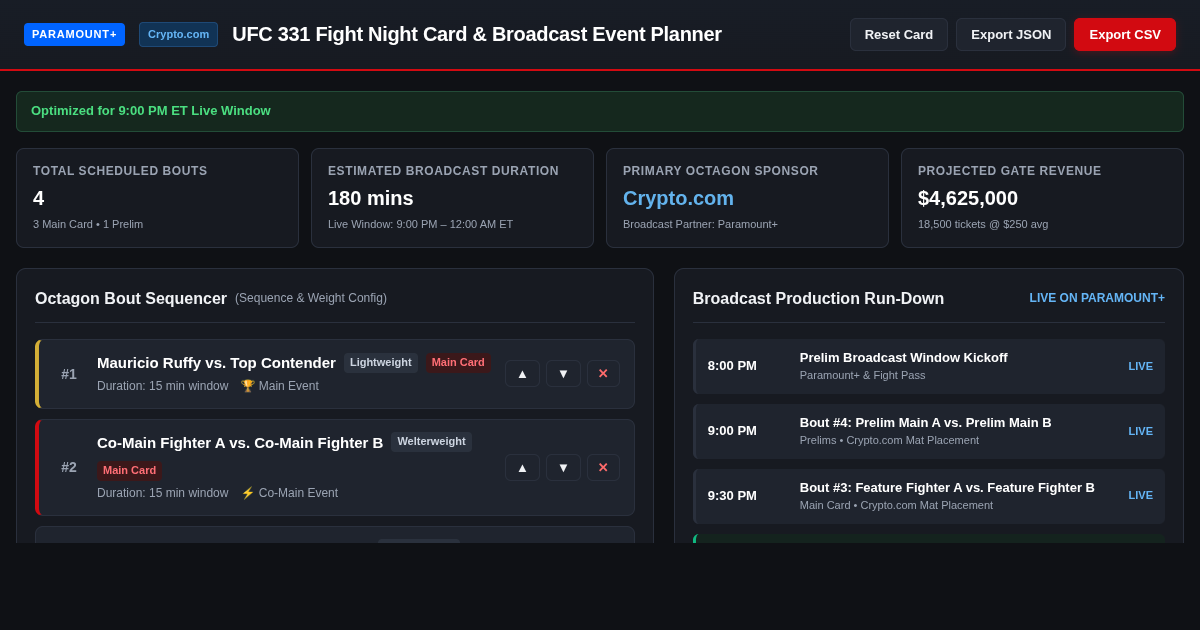
Task: Open the Total Scheduled Bouts card
Action: (157, 198)
